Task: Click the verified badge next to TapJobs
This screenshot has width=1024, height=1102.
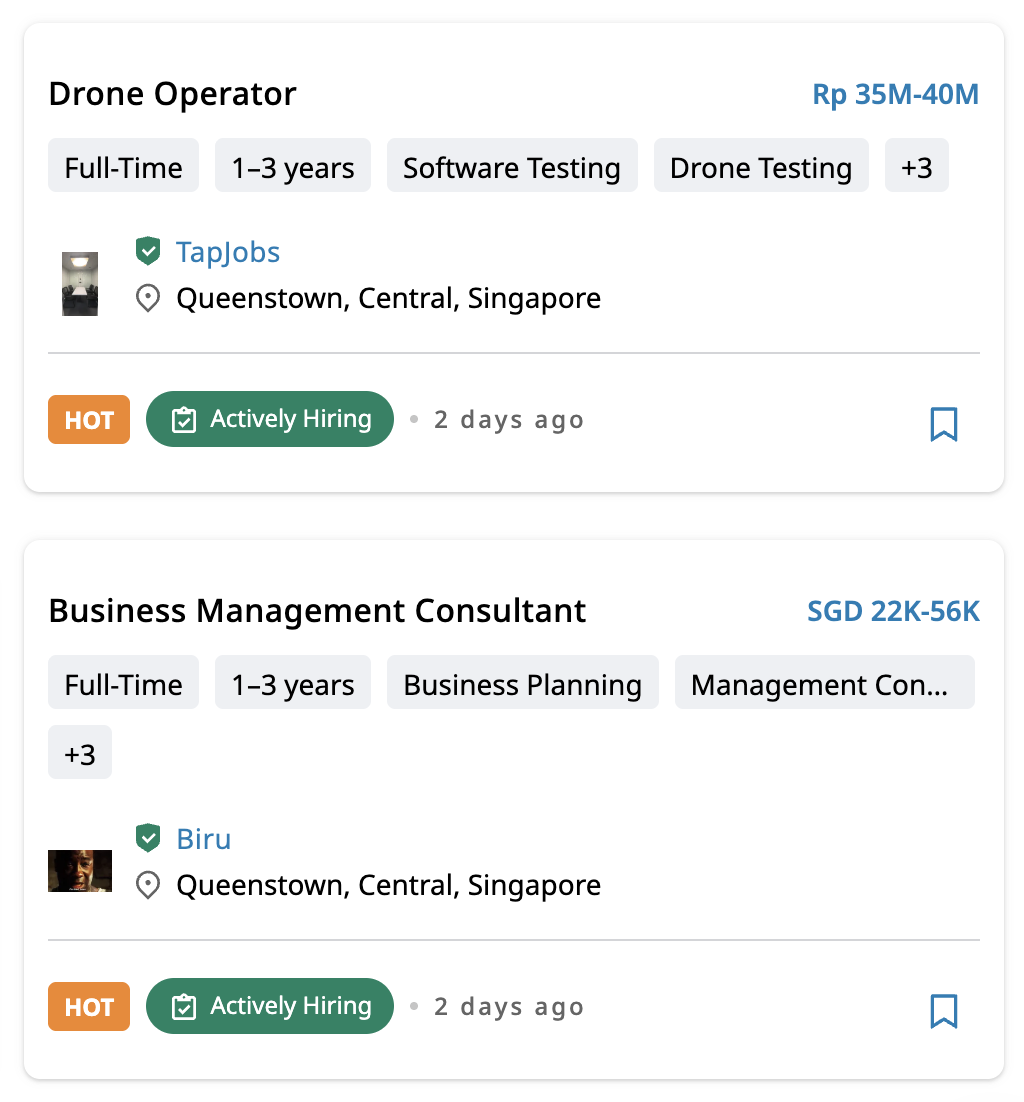Action: click(148, 251)
